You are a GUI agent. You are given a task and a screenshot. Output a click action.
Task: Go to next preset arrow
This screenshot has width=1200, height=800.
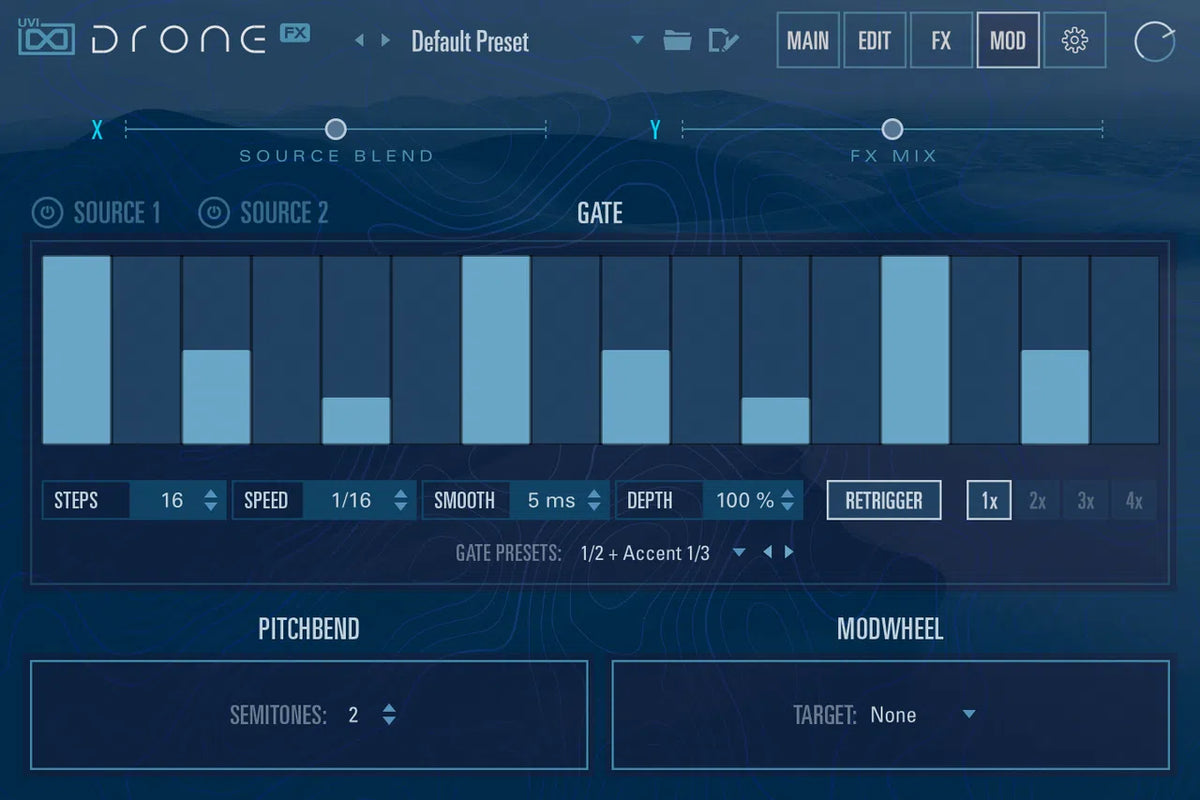[385, 41]
